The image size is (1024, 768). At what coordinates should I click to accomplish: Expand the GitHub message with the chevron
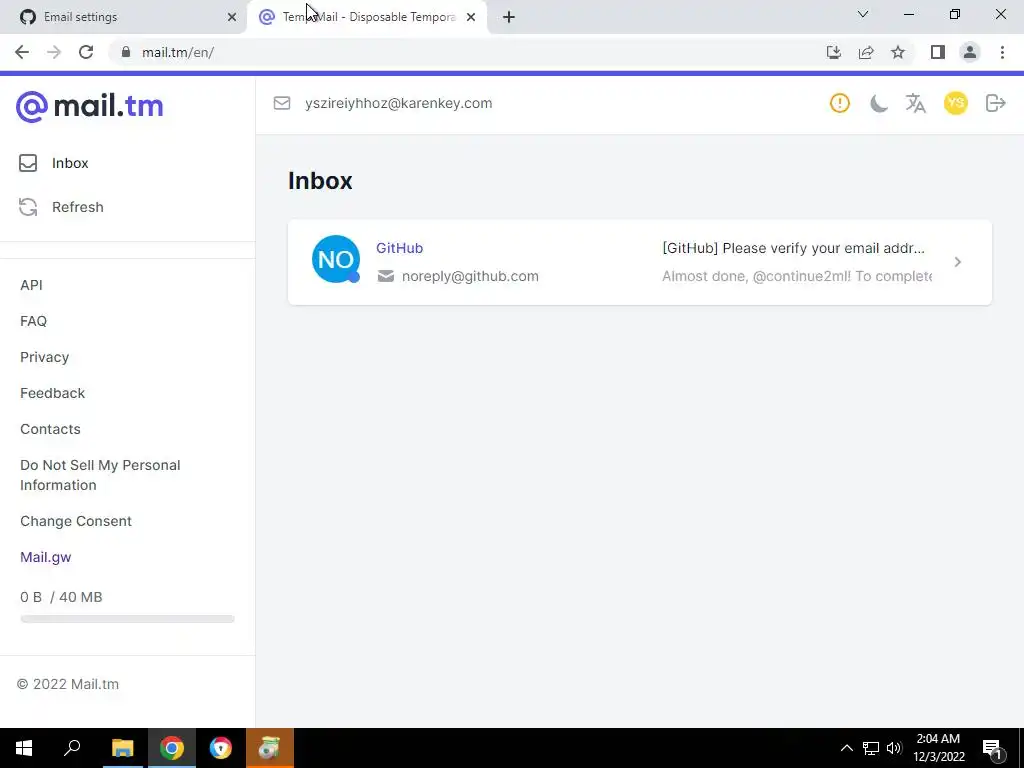coord(957,262)
